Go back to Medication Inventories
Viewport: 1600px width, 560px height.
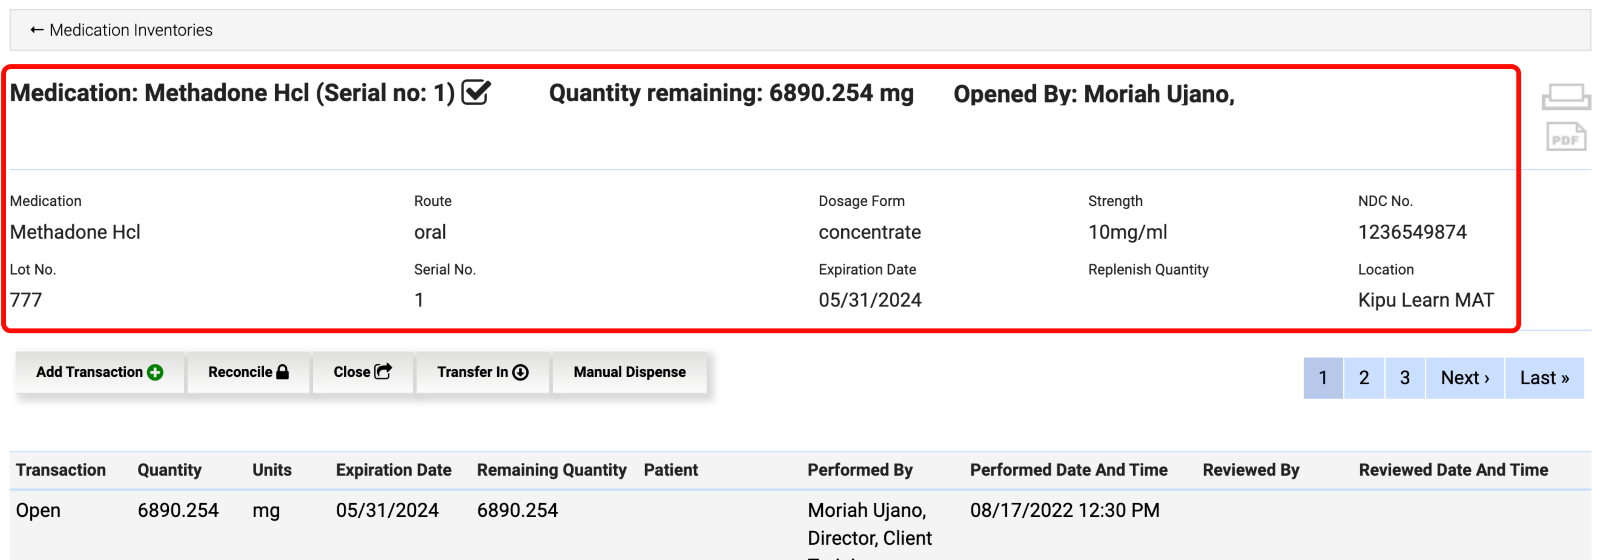[x=121, y=30]
